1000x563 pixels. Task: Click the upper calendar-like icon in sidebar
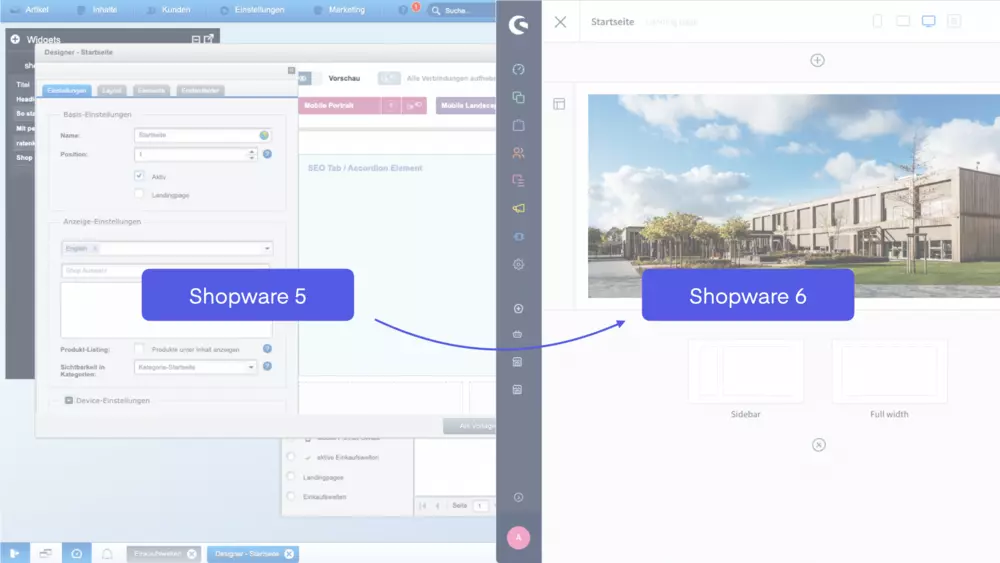[517, 362]
